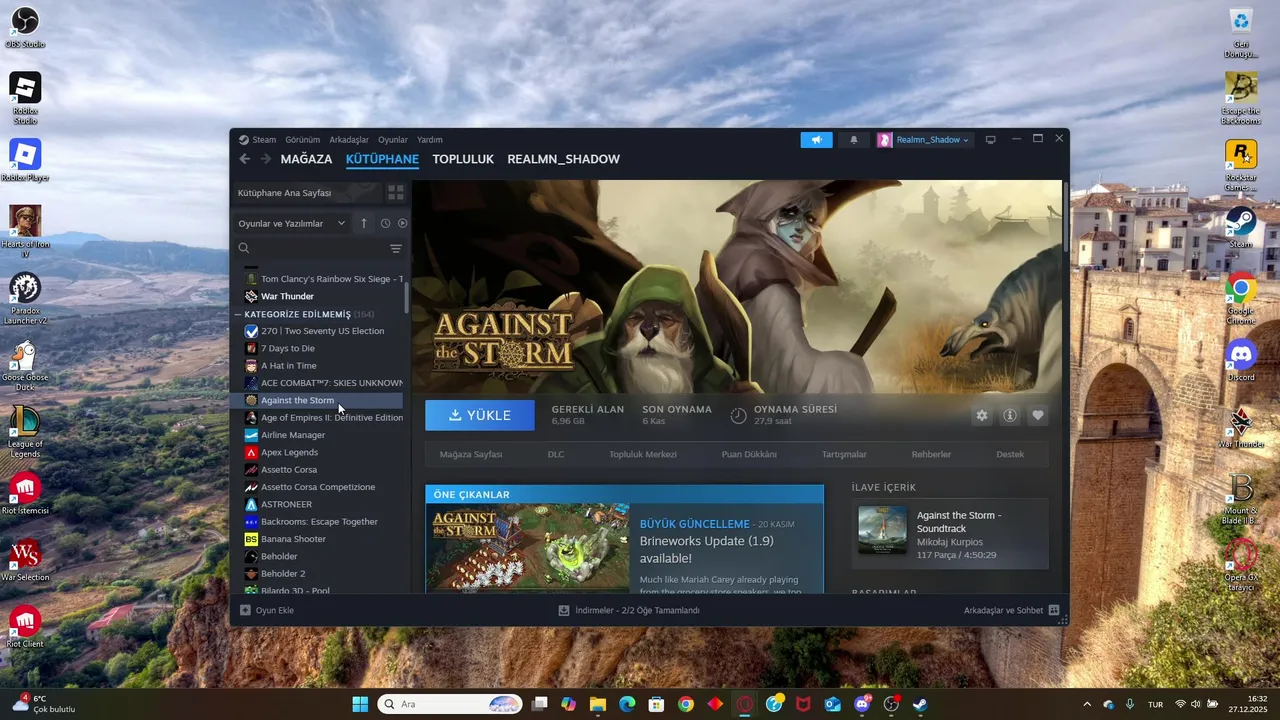Screen dimensions: 1280x720
Task: Open Against the Storm Soundtrack cover
Action: tap(883, 530)
